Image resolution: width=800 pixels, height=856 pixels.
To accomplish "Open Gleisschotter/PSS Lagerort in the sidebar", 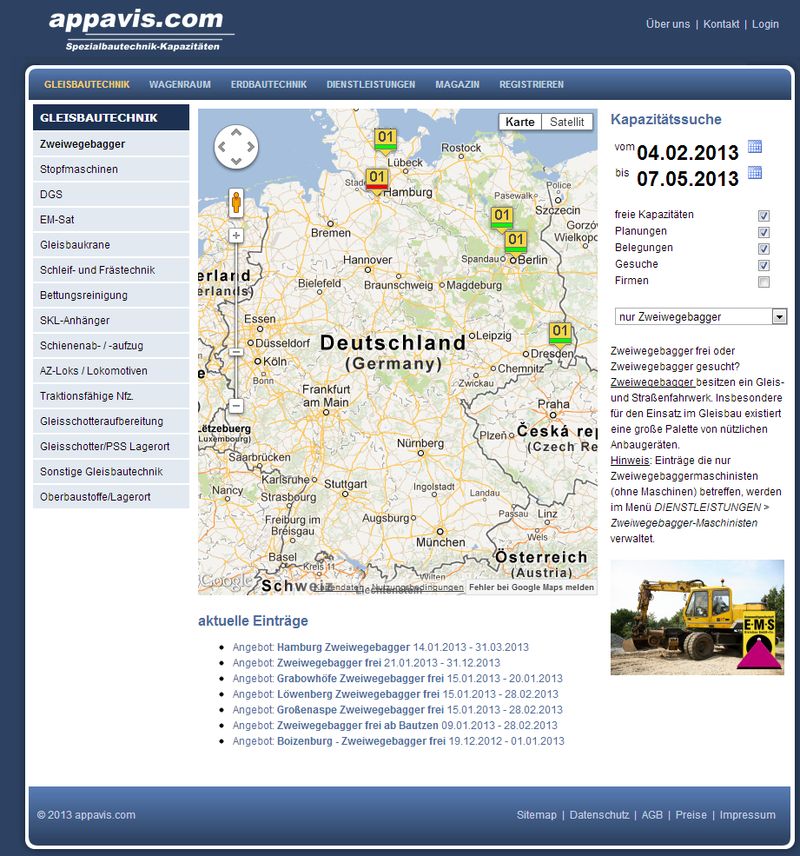I will 111,447.
